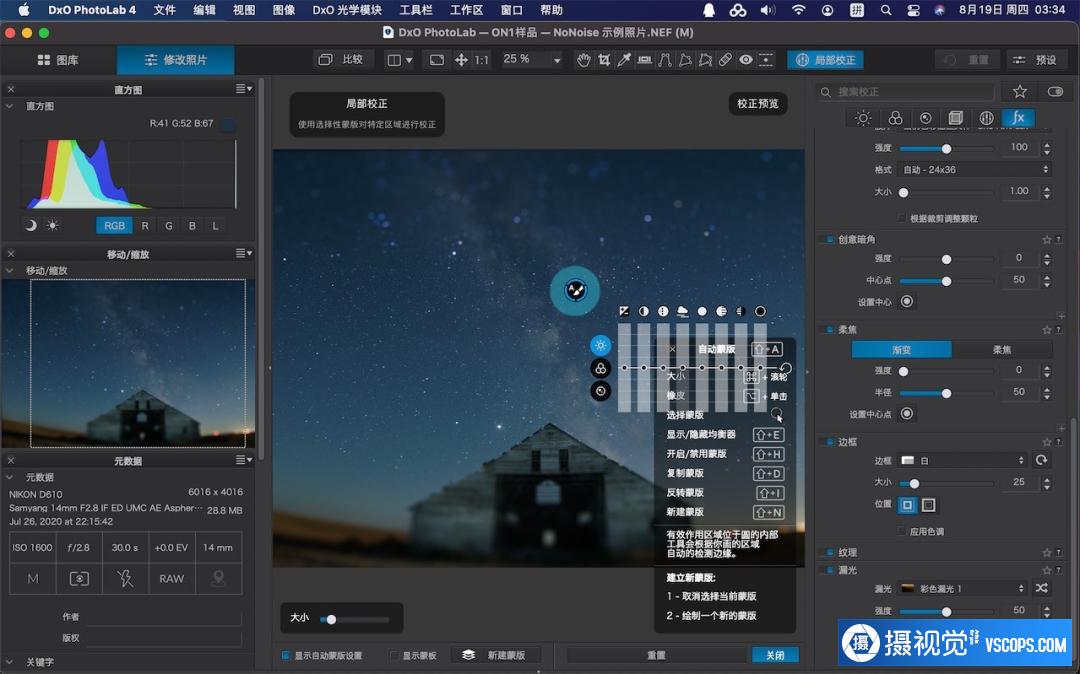Toggle 显示自动蒙版设置 checkbox
The image size is (1080, 674).
[285, 655]
